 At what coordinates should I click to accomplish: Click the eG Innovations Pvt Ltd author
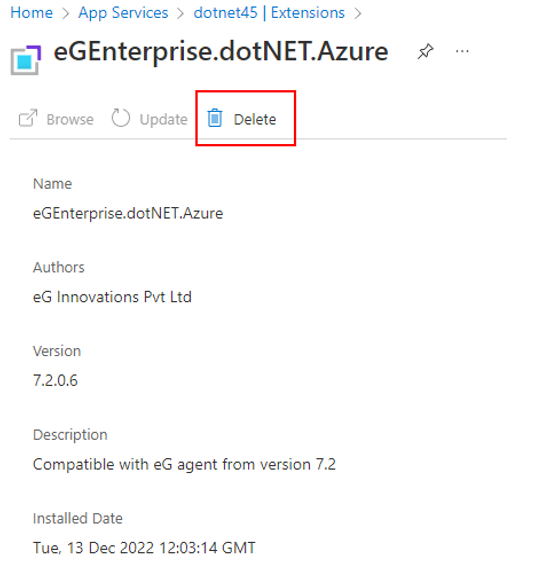coord(112,297)
